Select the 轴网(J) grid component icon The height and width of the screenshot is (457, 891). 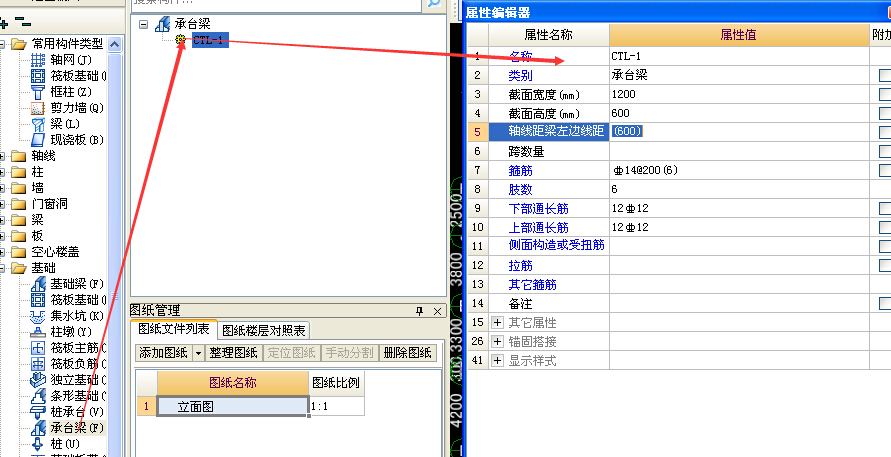tap(38, 60)
